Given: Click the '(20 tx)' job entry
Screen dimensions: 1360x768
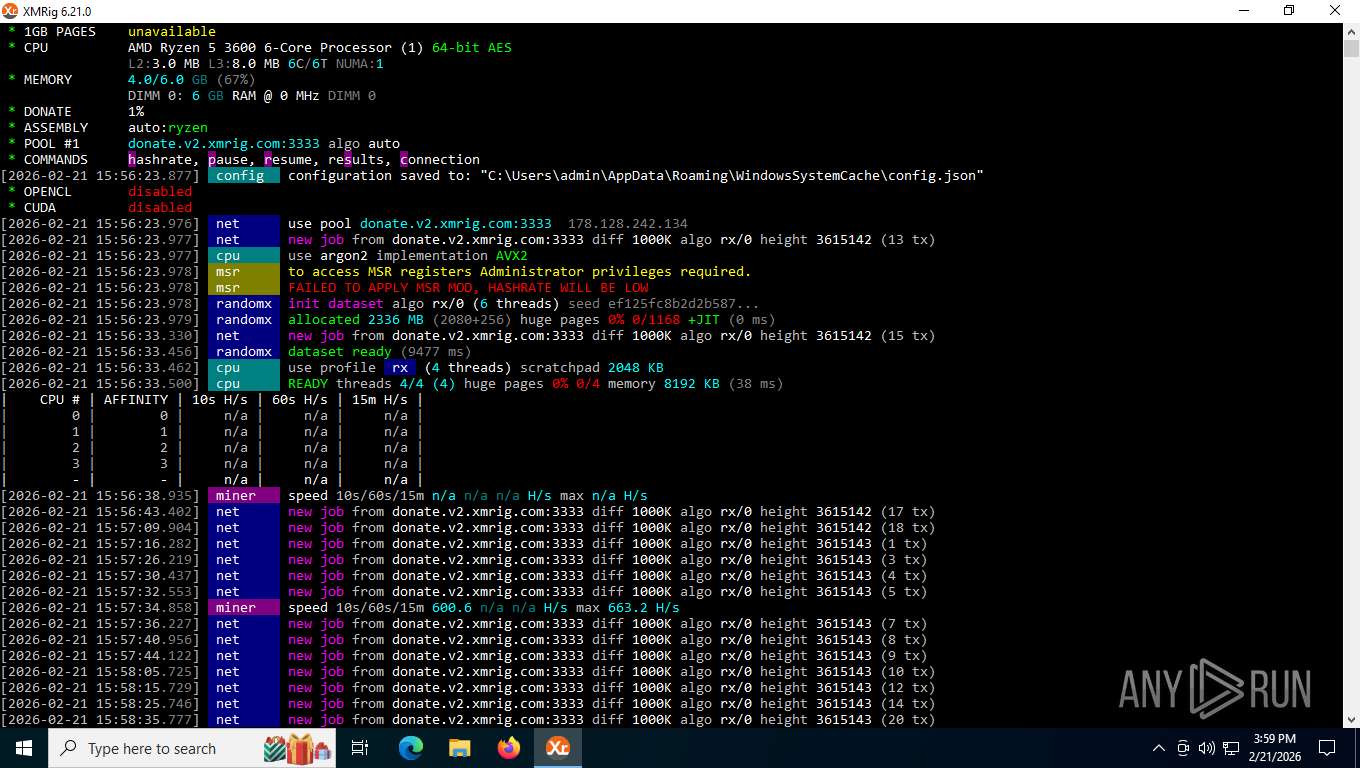Looking at the screenshot, I should point(907,719).
